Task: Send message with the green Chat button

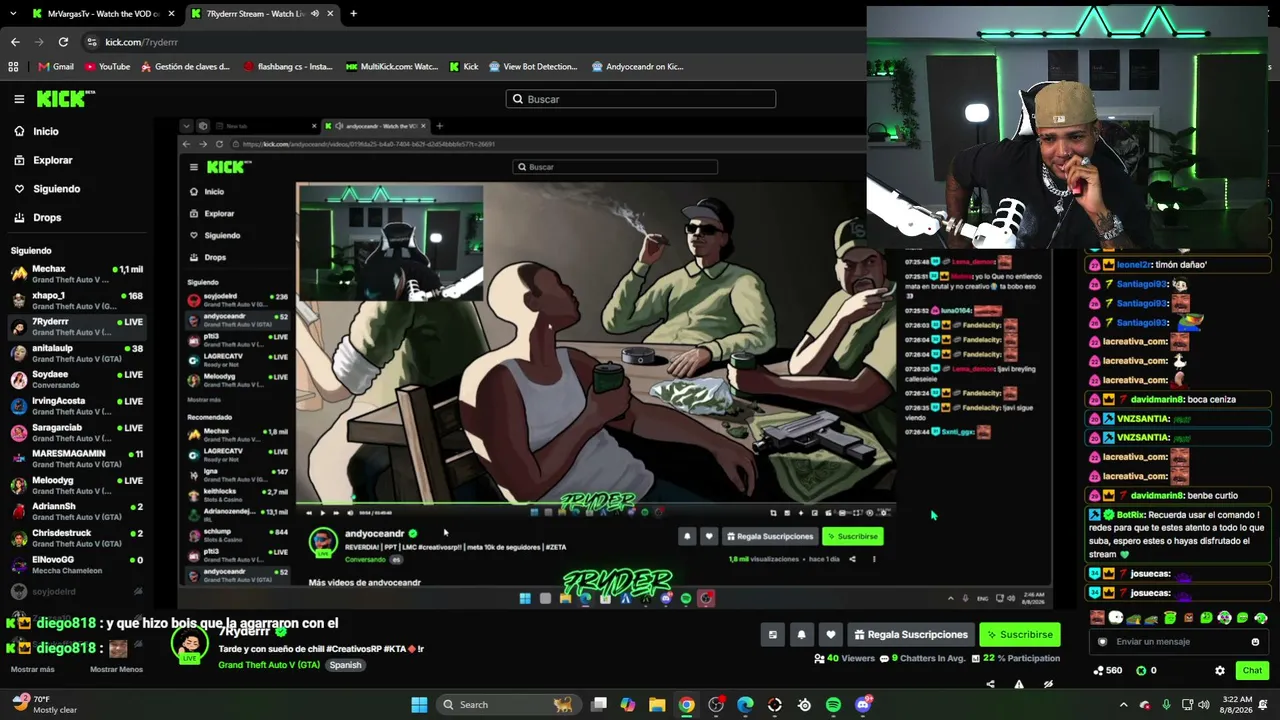Action: [x=1252, y=671]
